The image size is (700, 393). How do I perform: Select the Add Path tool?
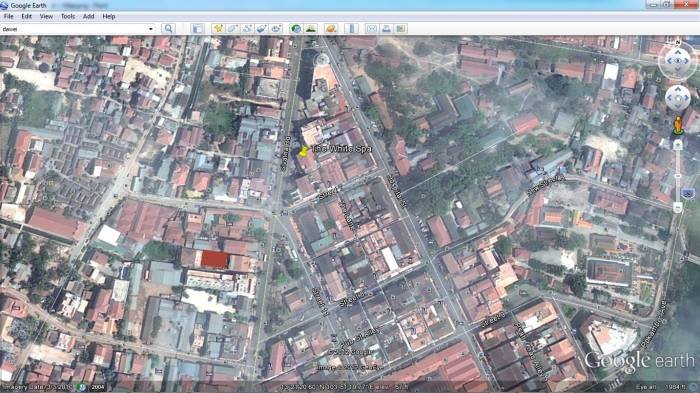point(247,29)
